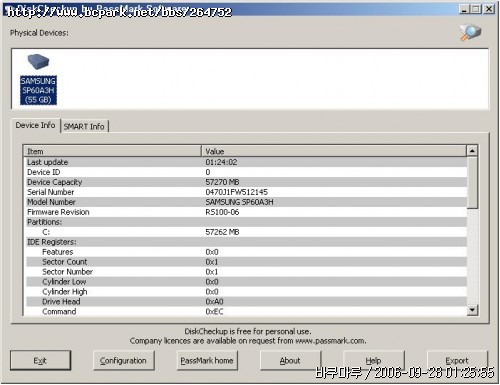This screenshot has height=385, width=500.
Task: Click the value RS100-06
Action: coord(222,212)
